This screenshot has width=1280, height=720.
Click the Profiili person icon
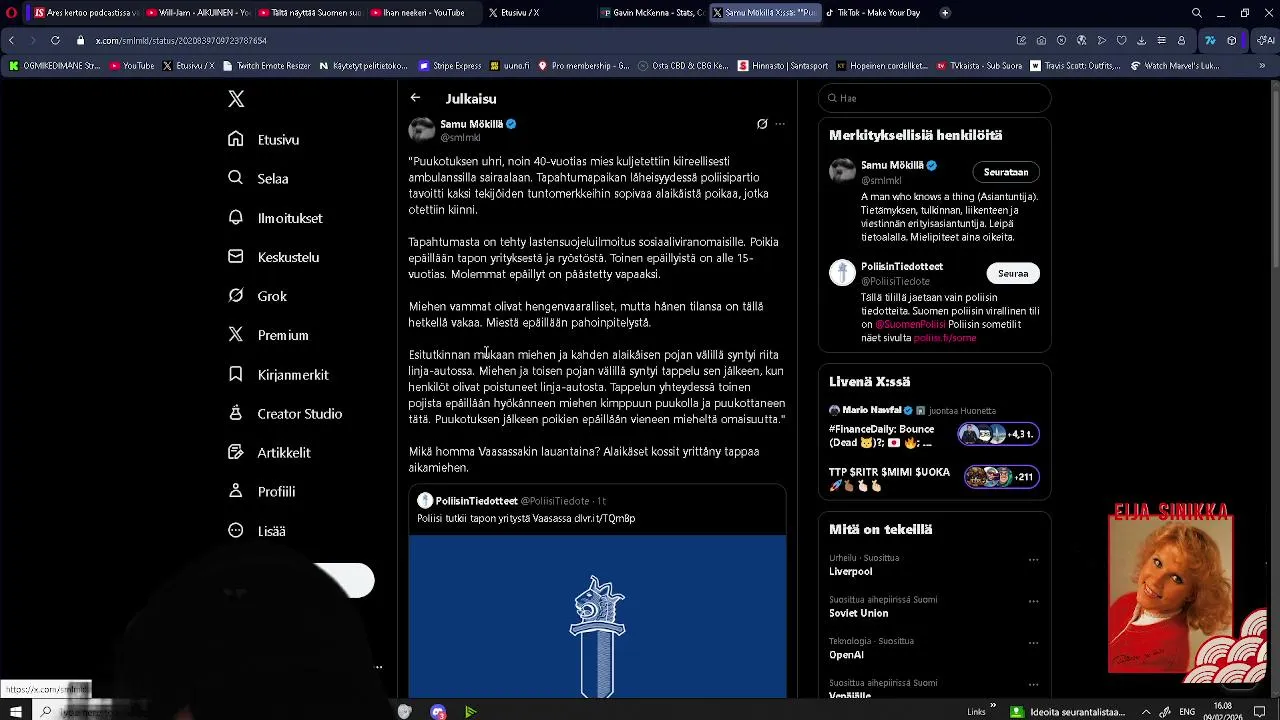click(236, 491)
